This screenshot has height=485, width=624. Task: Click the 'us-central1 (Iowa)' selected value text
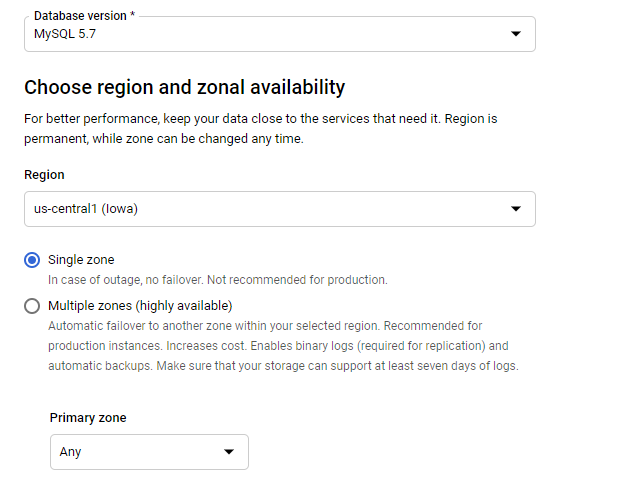[85, 209]
